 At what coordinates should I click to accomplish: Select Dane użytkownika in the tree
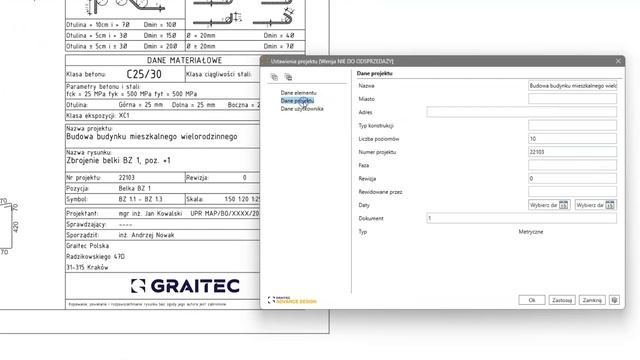[302, 109]
